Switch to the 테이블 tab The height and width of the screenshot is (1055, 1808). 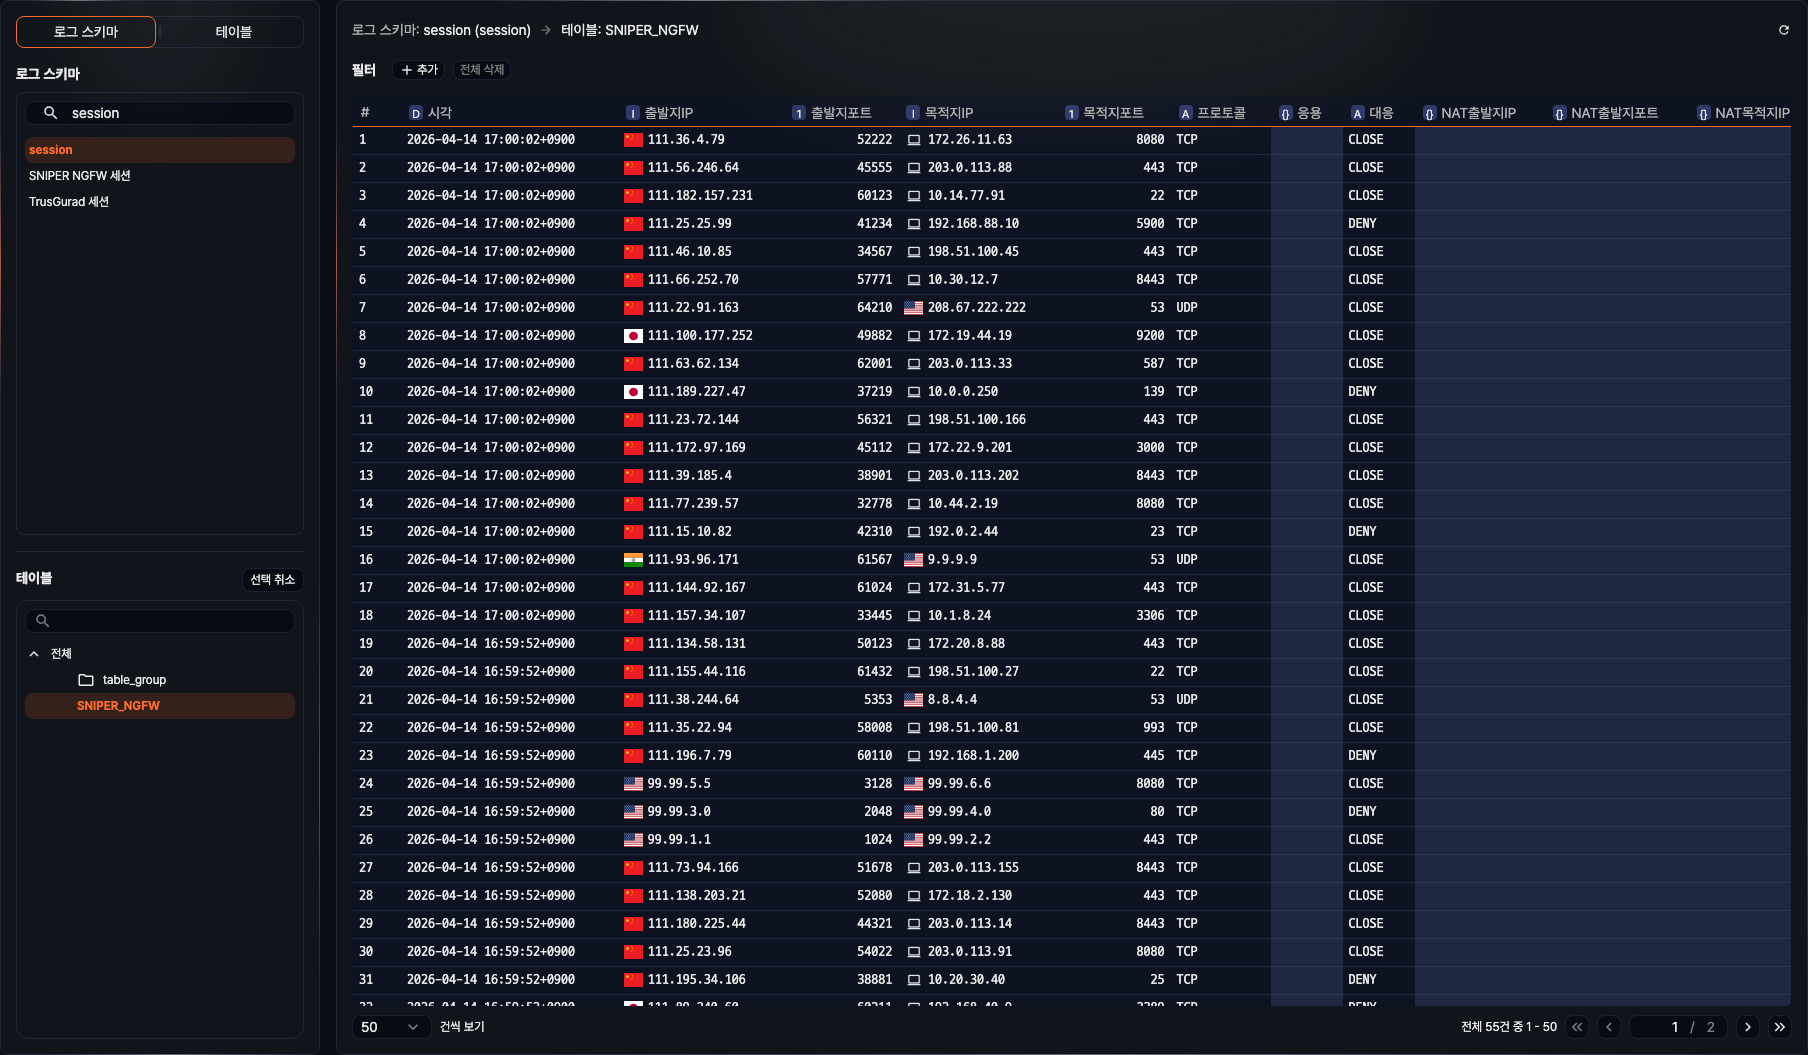pyautogui.click(x=233, y=32)
